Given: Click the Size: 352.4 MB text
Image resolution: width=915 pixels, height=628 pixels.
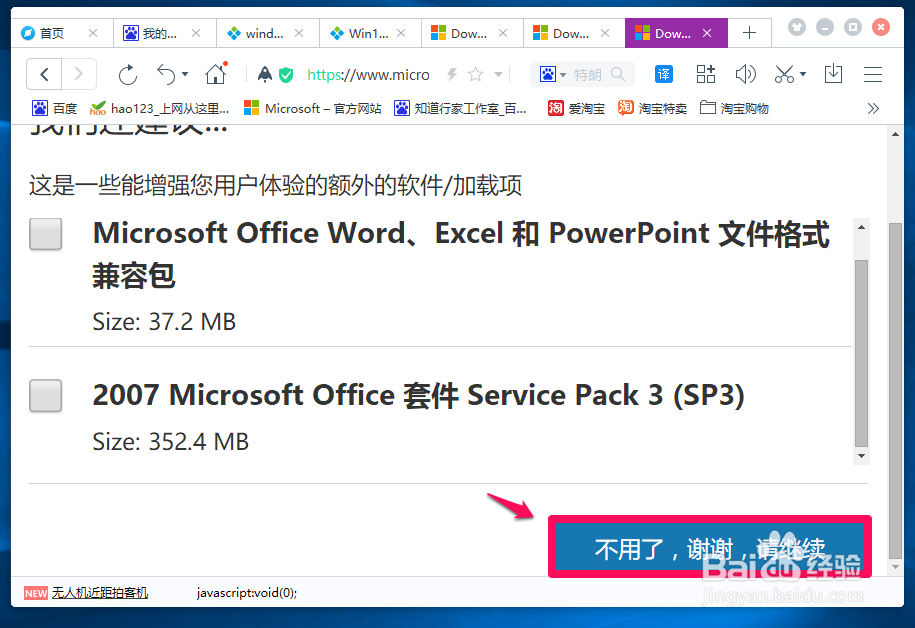Looking at the screenshot, I should click(x=170, y=442).
